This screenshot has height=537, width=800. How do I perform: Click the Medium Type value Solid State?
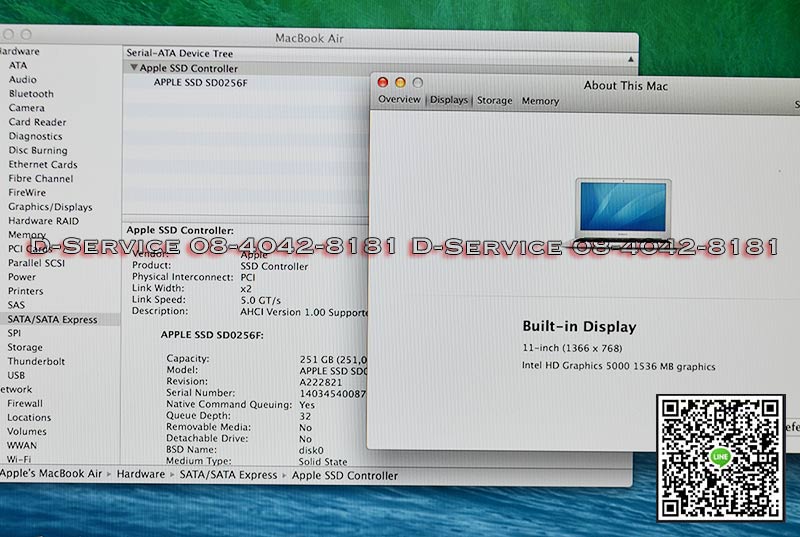322,462
